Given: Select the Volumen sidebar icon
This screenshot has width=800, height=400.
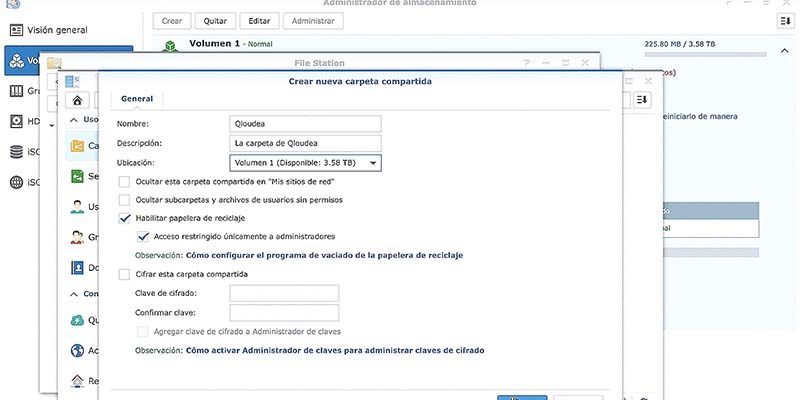Looking at the screenshot, I should click(x=17, y=61).
